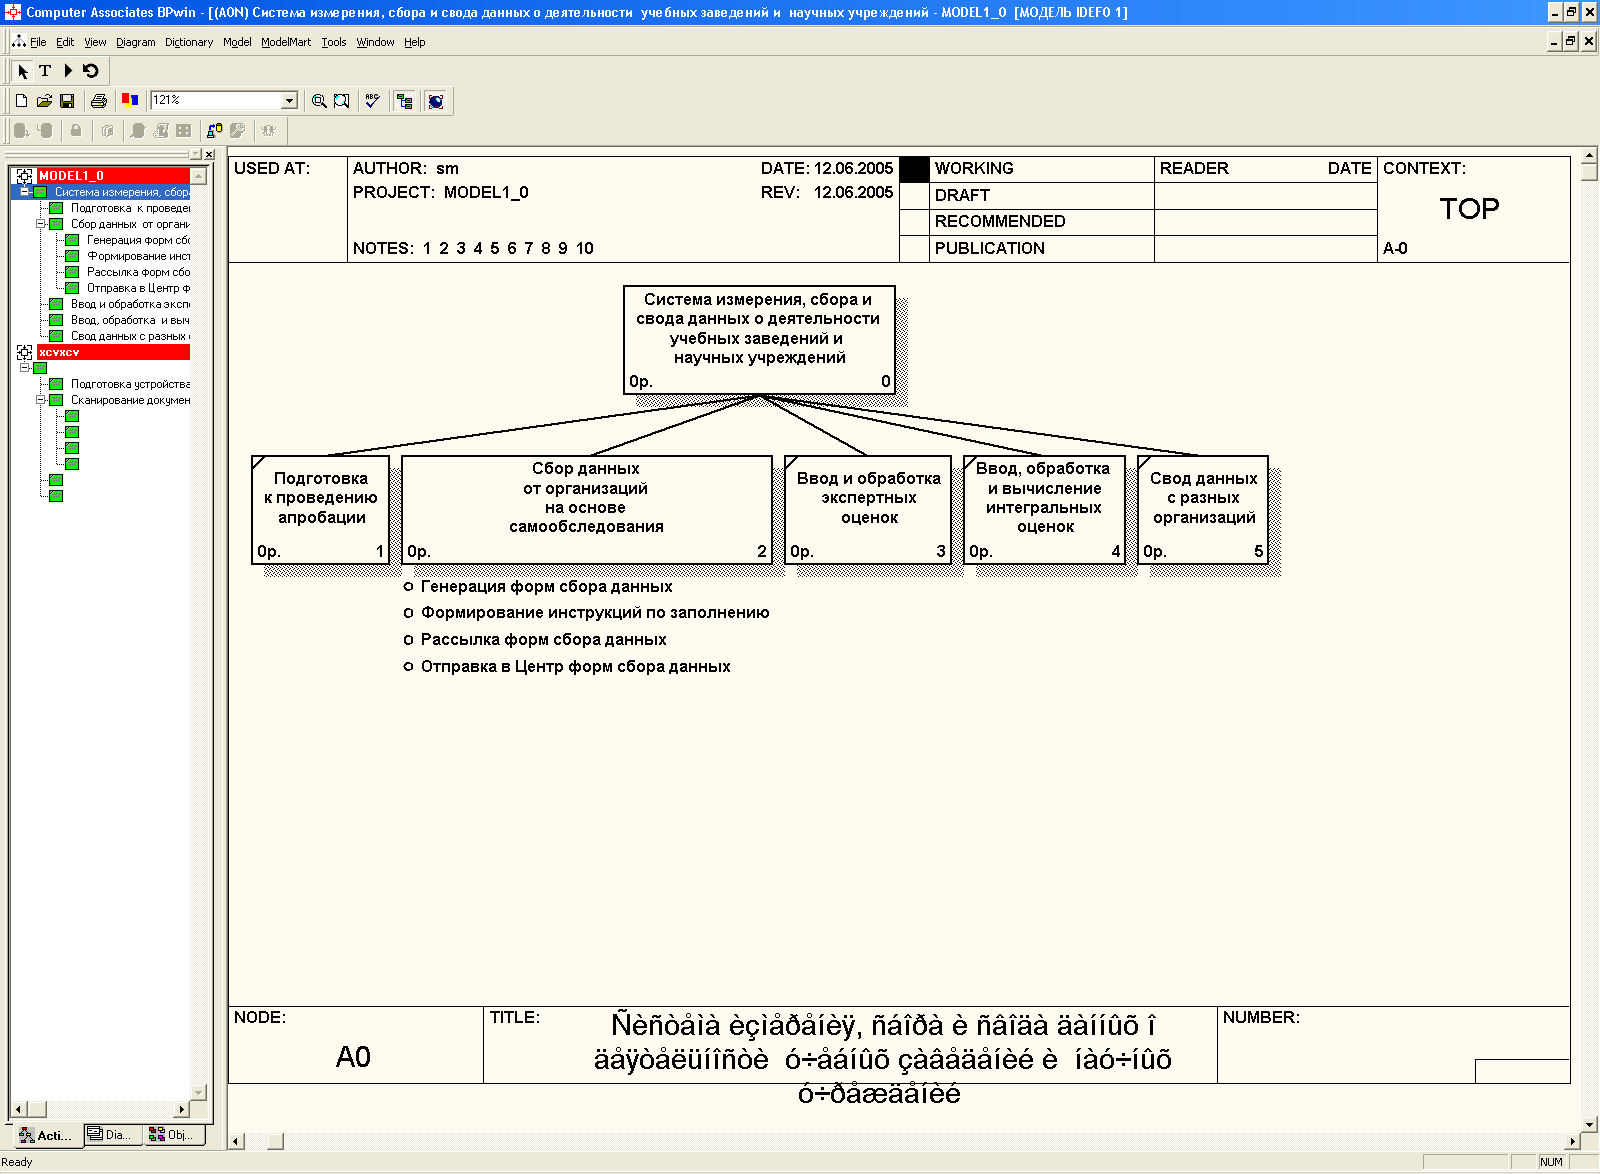Open the Window menu
Viewport: 1600px width, 1174px height.
pos(375,42)
